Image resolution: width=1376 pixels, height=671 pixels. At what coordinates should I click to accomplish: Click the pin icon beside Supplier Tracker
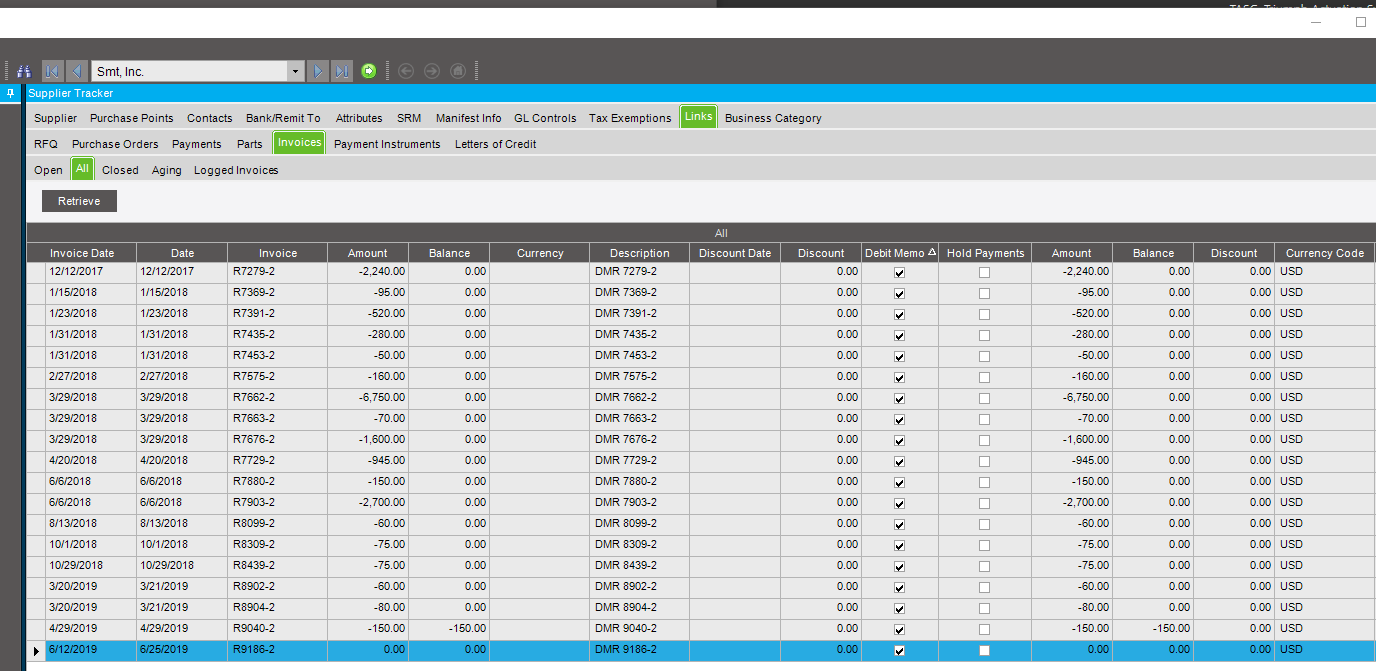pos(10,93)
